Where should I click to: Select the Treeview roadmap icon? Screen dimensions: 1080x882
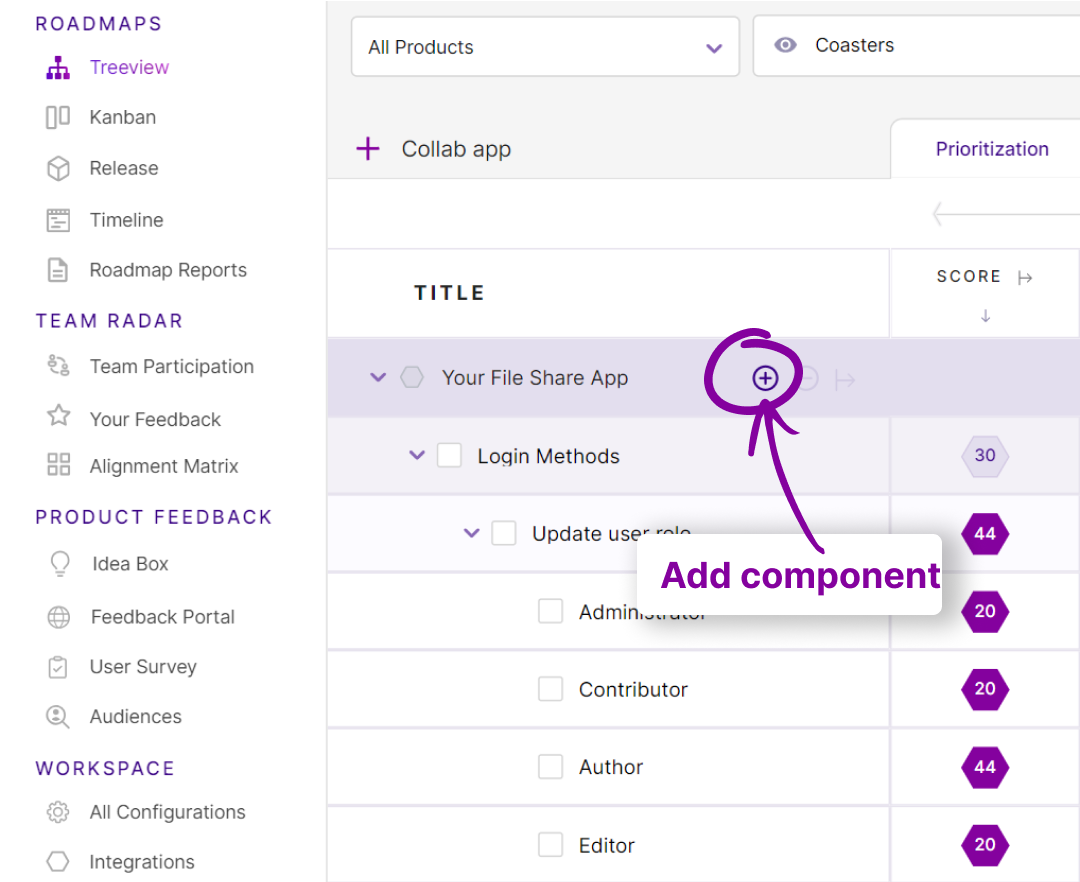click(58, 66)
